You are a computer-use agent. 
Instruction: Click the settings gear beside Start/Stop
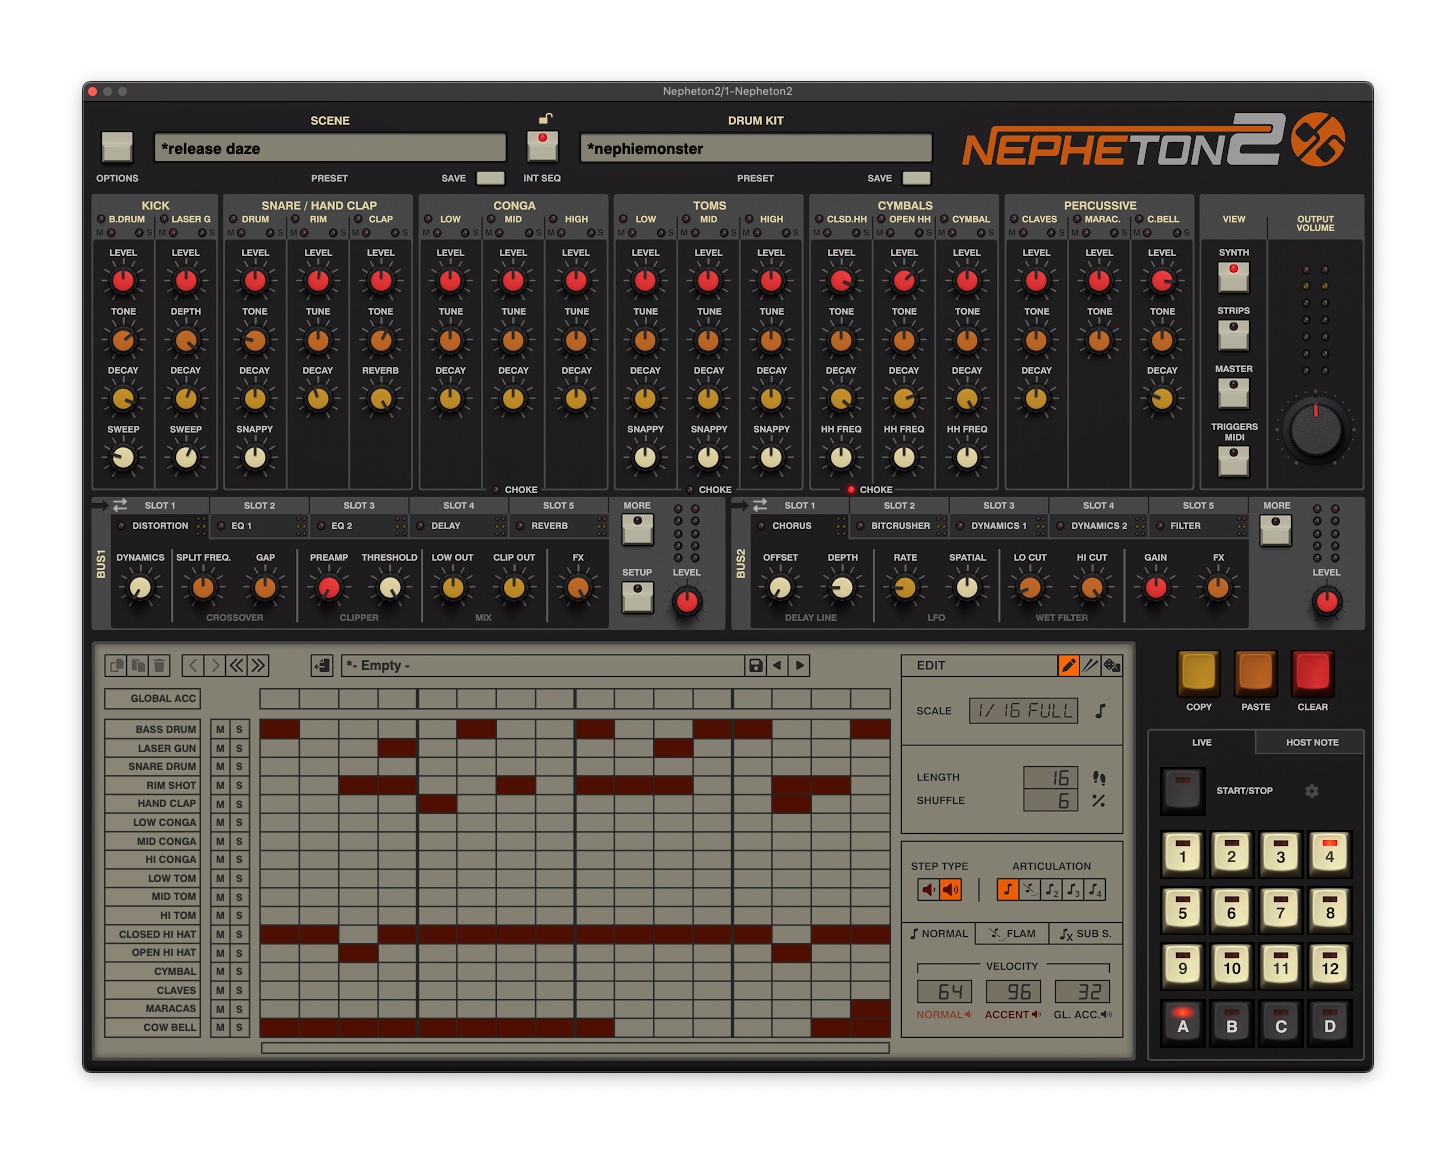click(x=1311, y=791)
